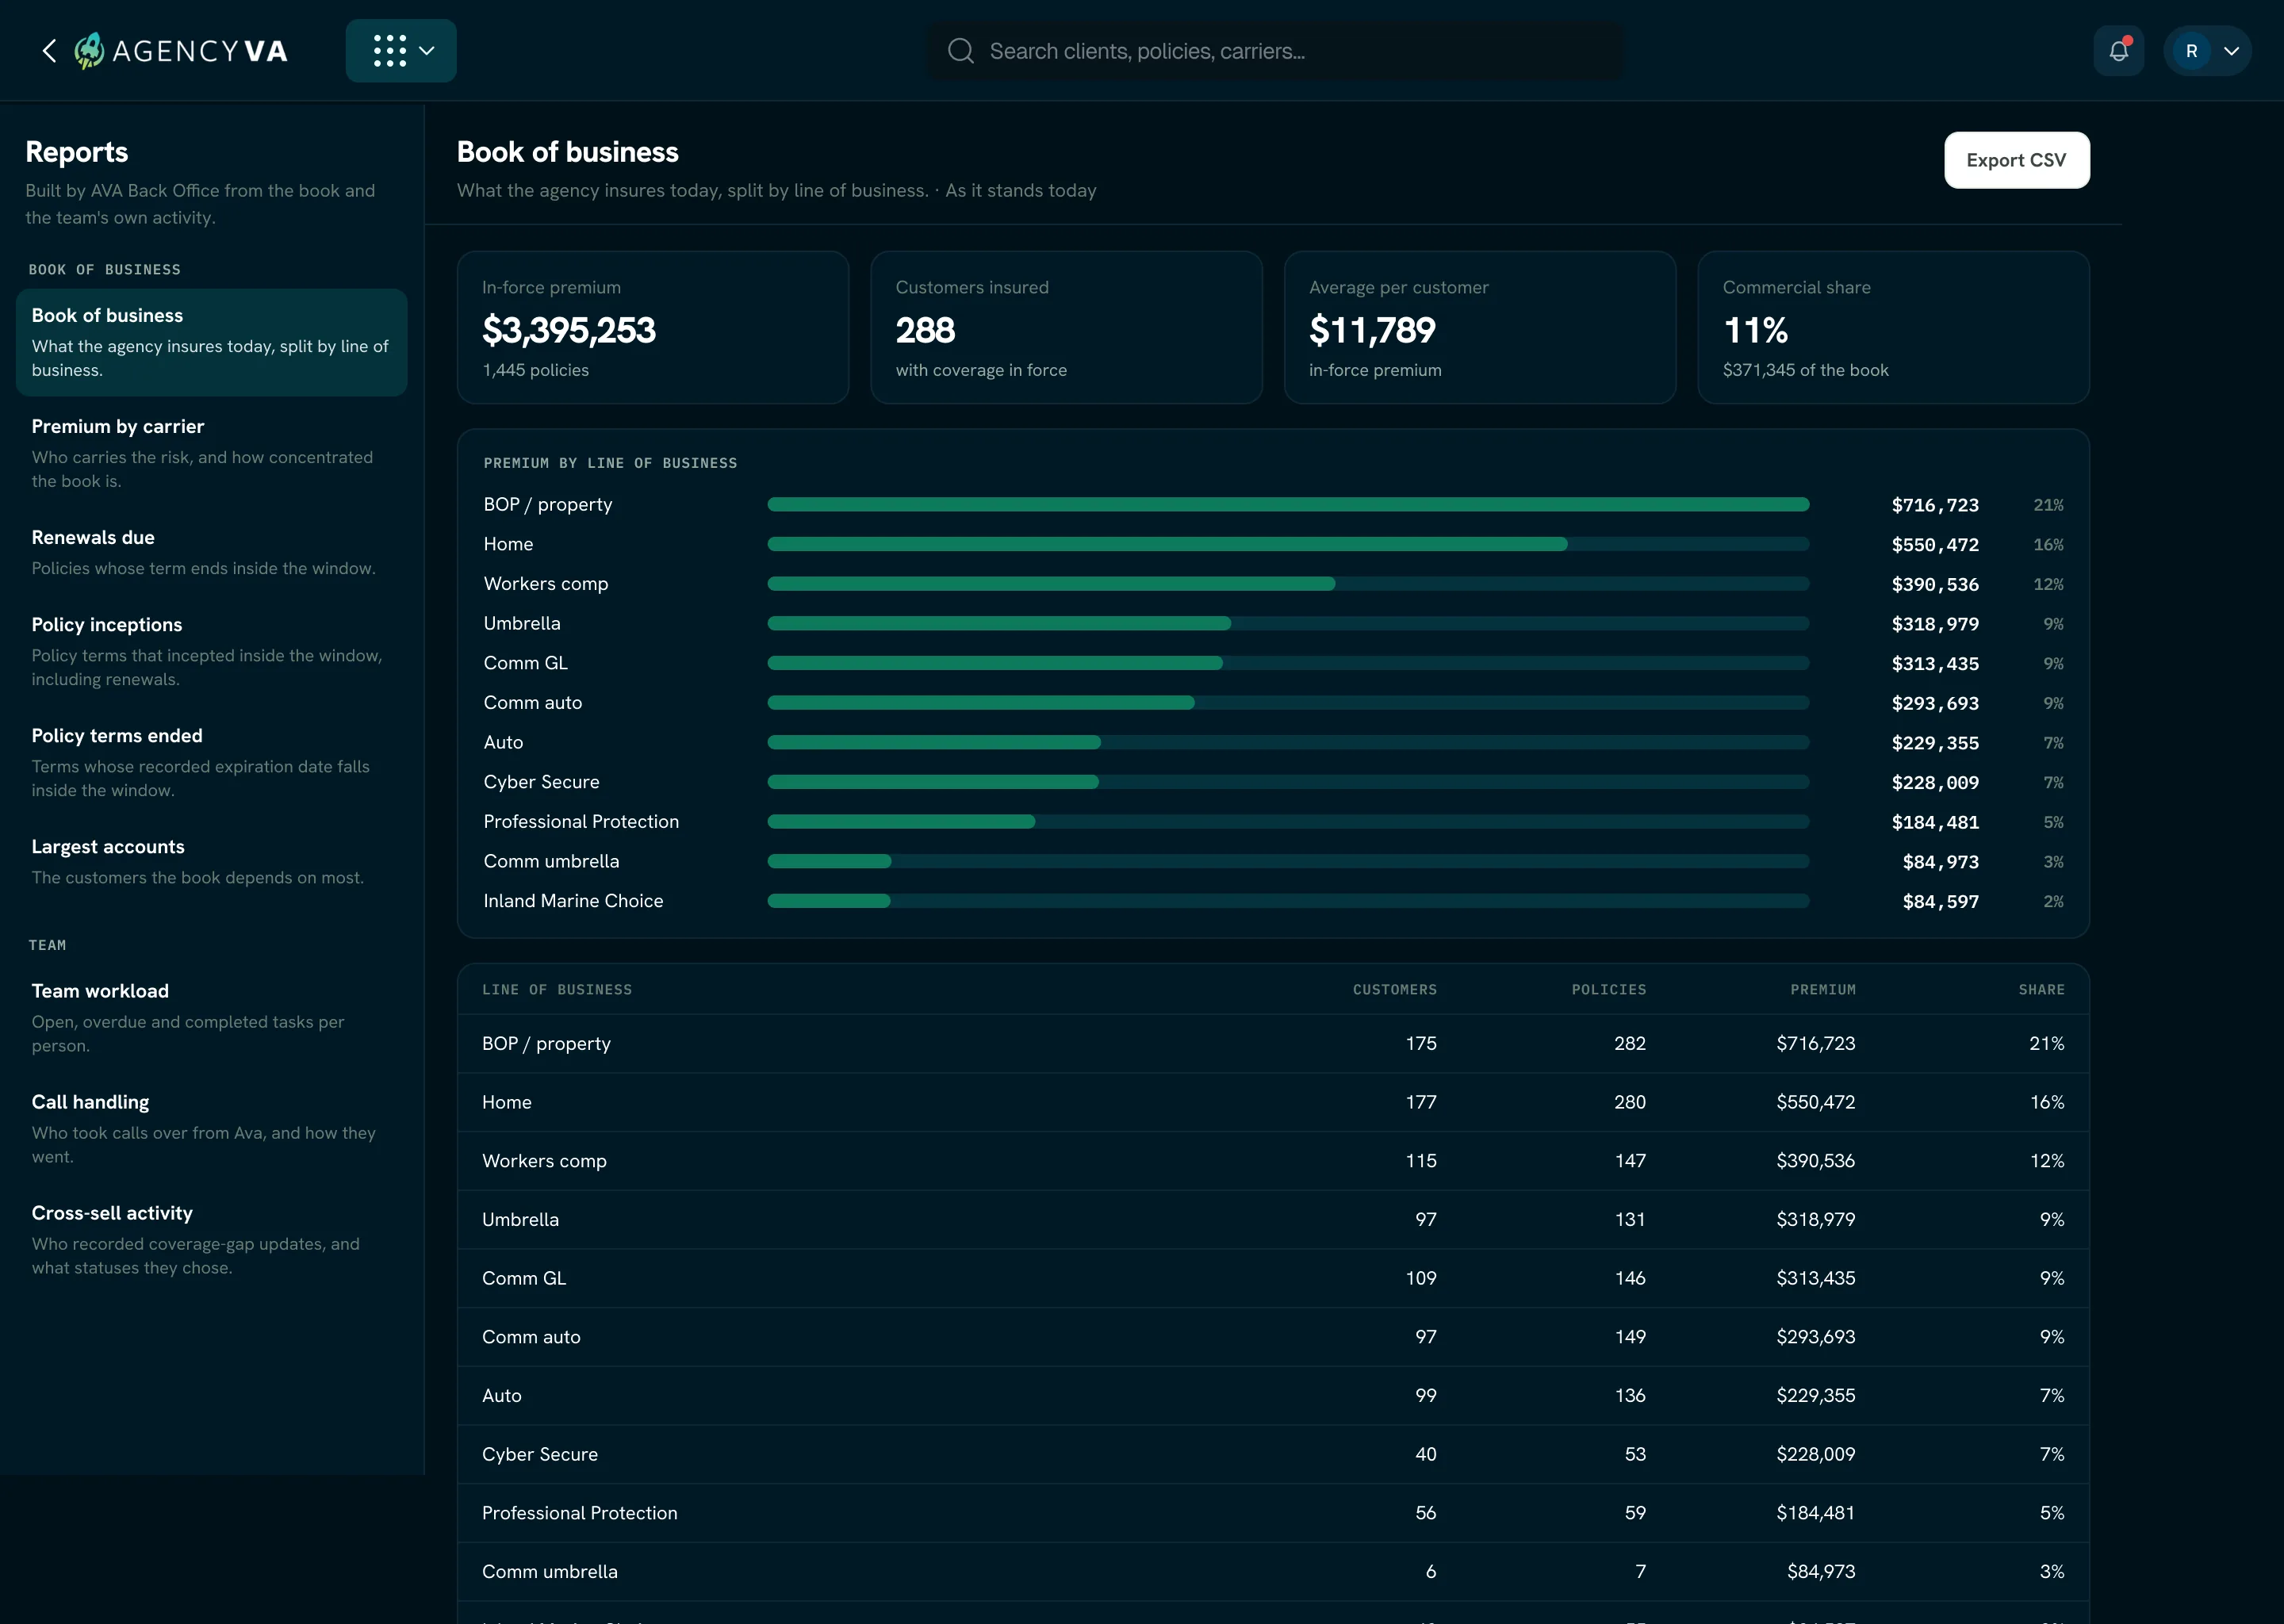Click the back arrow beside the AgencyVA logo
This screenshot has height=1624, width=2284.
click(x=49, y=51)
